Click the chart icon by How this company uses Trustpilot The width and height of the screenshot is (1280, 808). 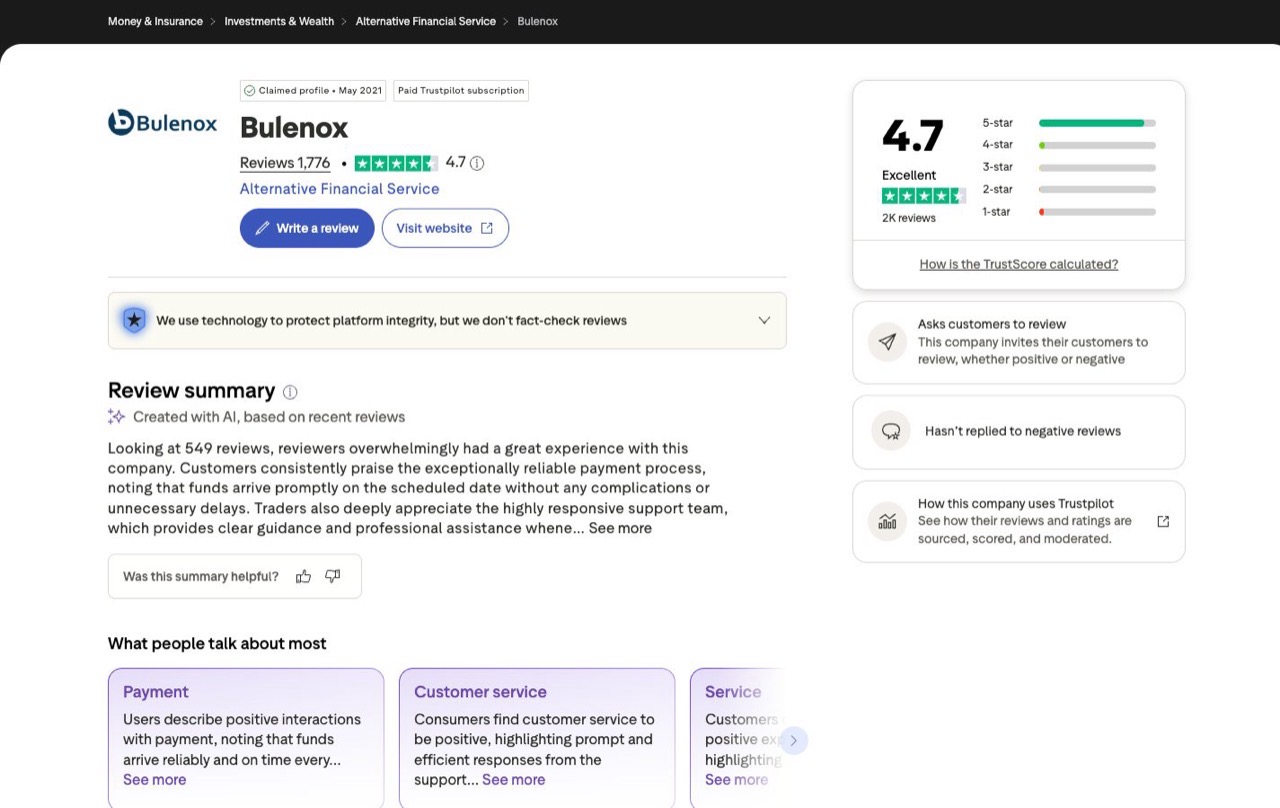(x=887, y=521)
